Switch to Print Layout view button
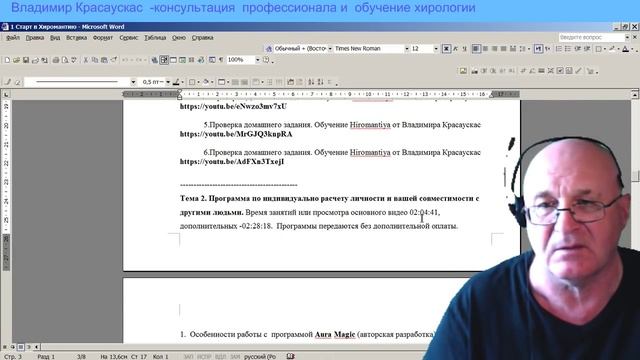 21,347
